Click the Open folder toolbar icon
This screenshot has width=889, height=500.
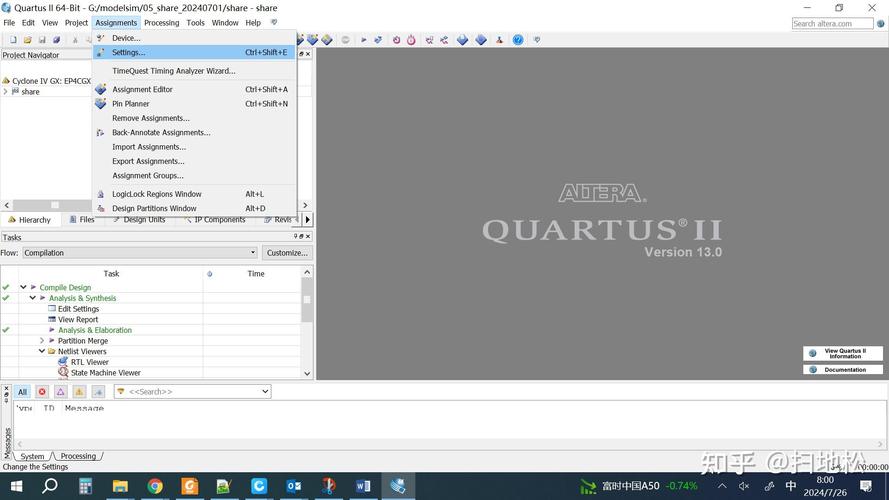coord(28,40)
